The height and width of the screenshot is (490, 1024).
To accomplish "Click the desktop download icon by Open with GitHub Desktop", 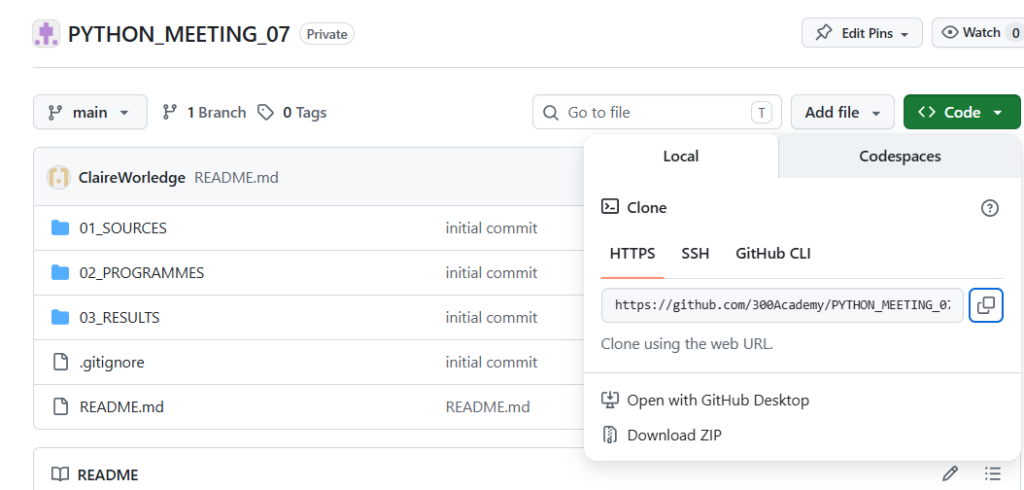I will click(609, 400).
